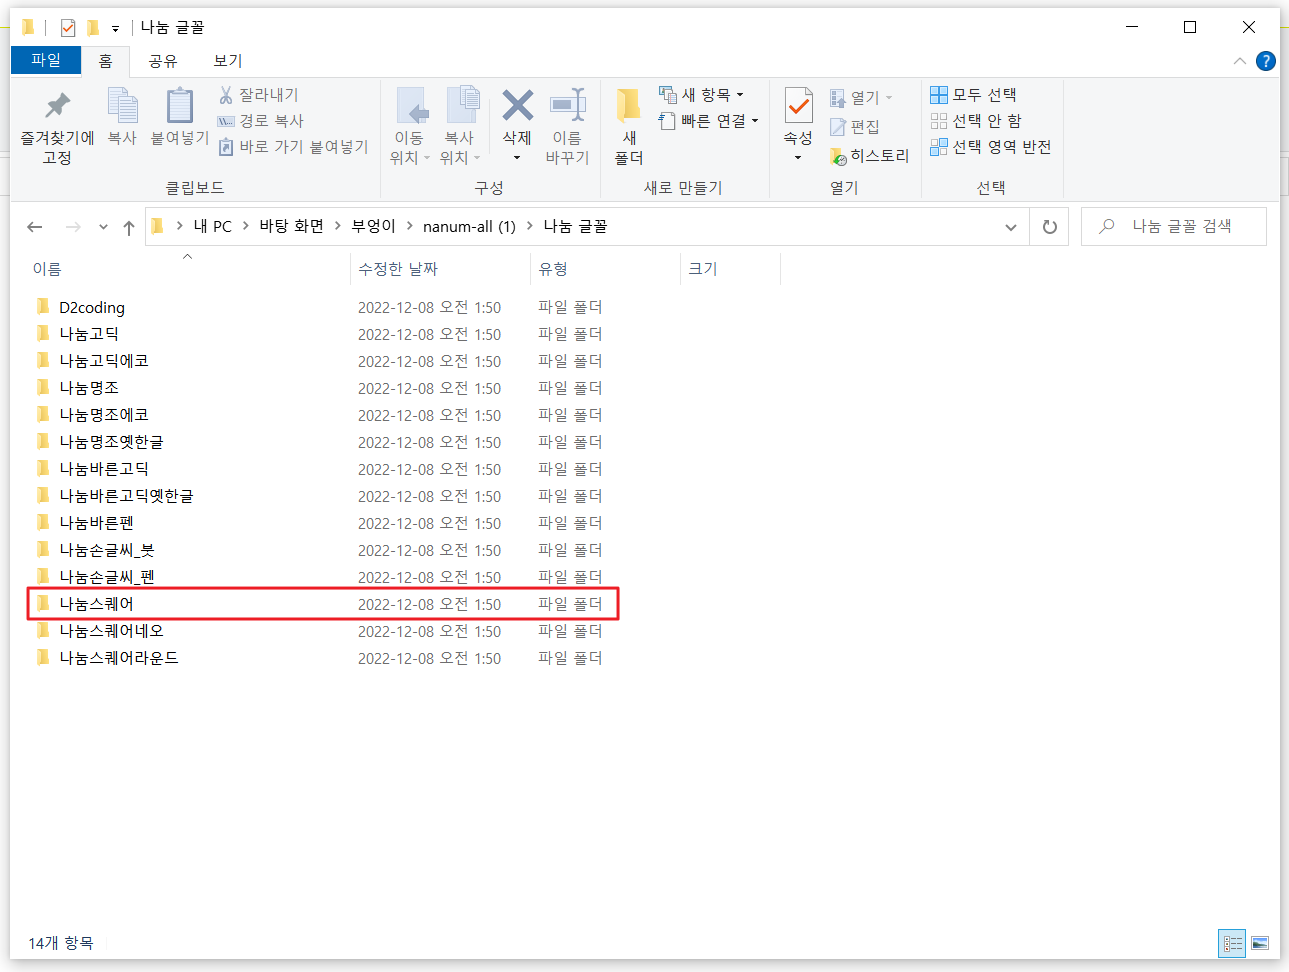Select the 나눔바른펜 folder
1289x972 pixels.
point(96,523)
